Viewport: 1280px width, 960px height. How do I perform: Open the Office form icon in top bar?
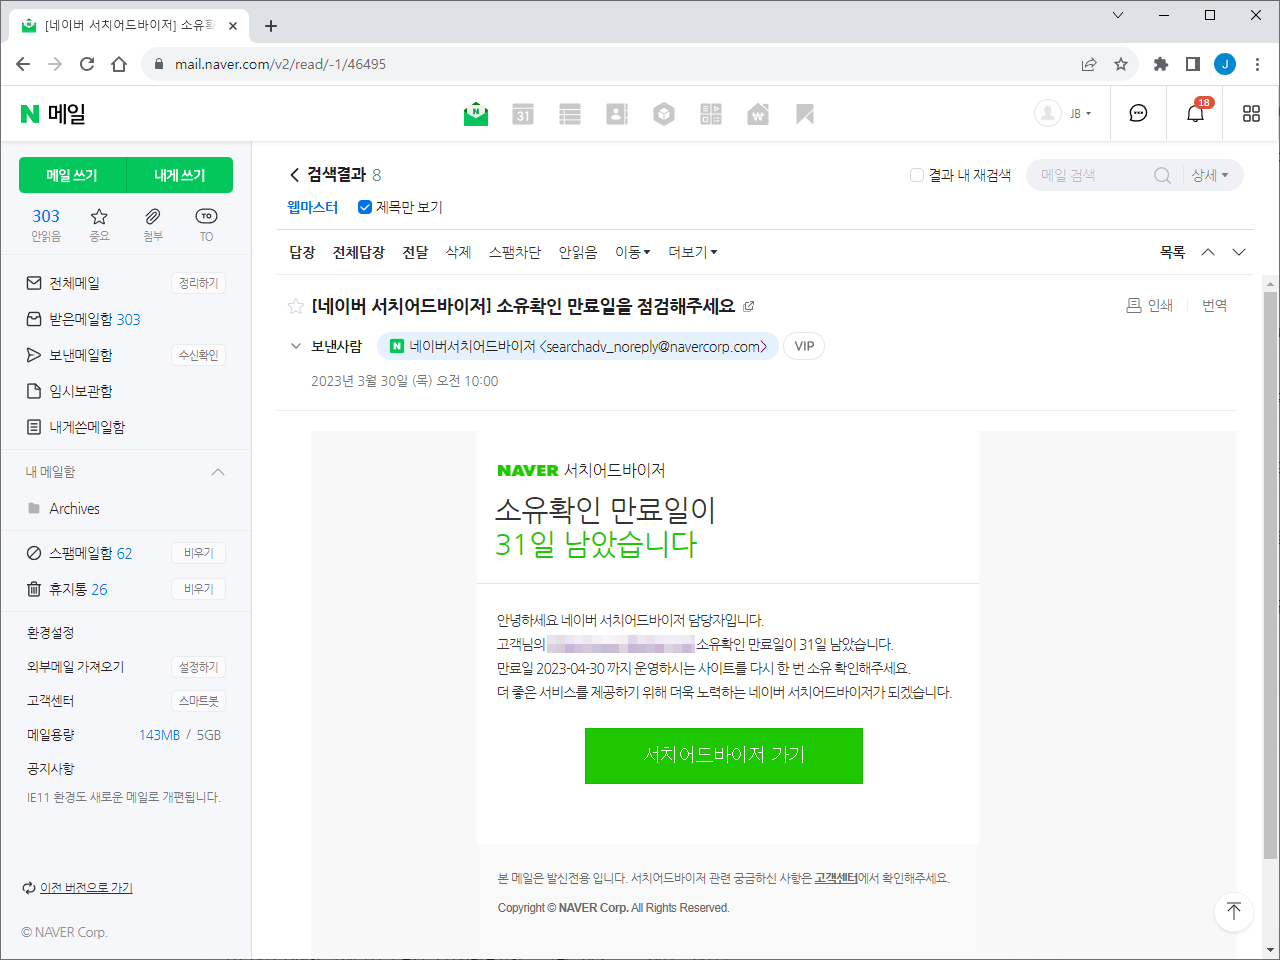tap(711, 114)
